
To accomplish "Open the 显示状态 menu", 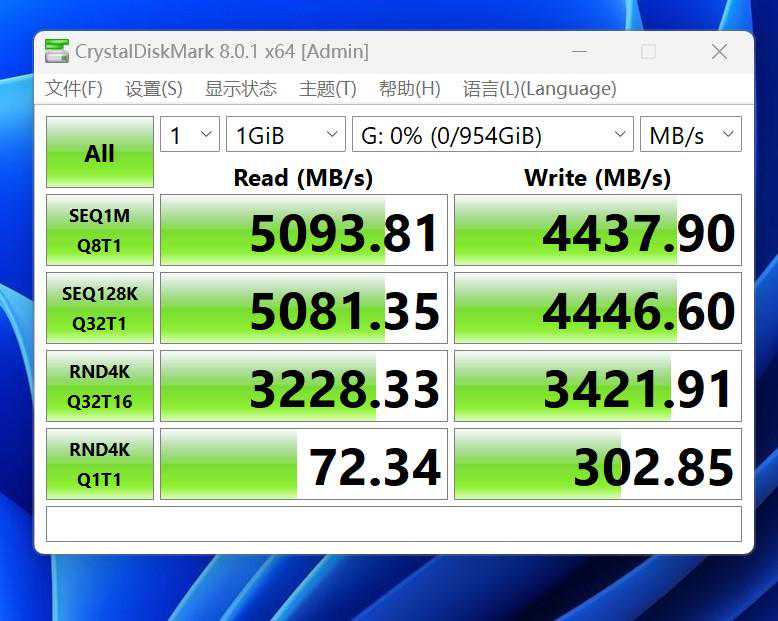I will coord(240,89).
